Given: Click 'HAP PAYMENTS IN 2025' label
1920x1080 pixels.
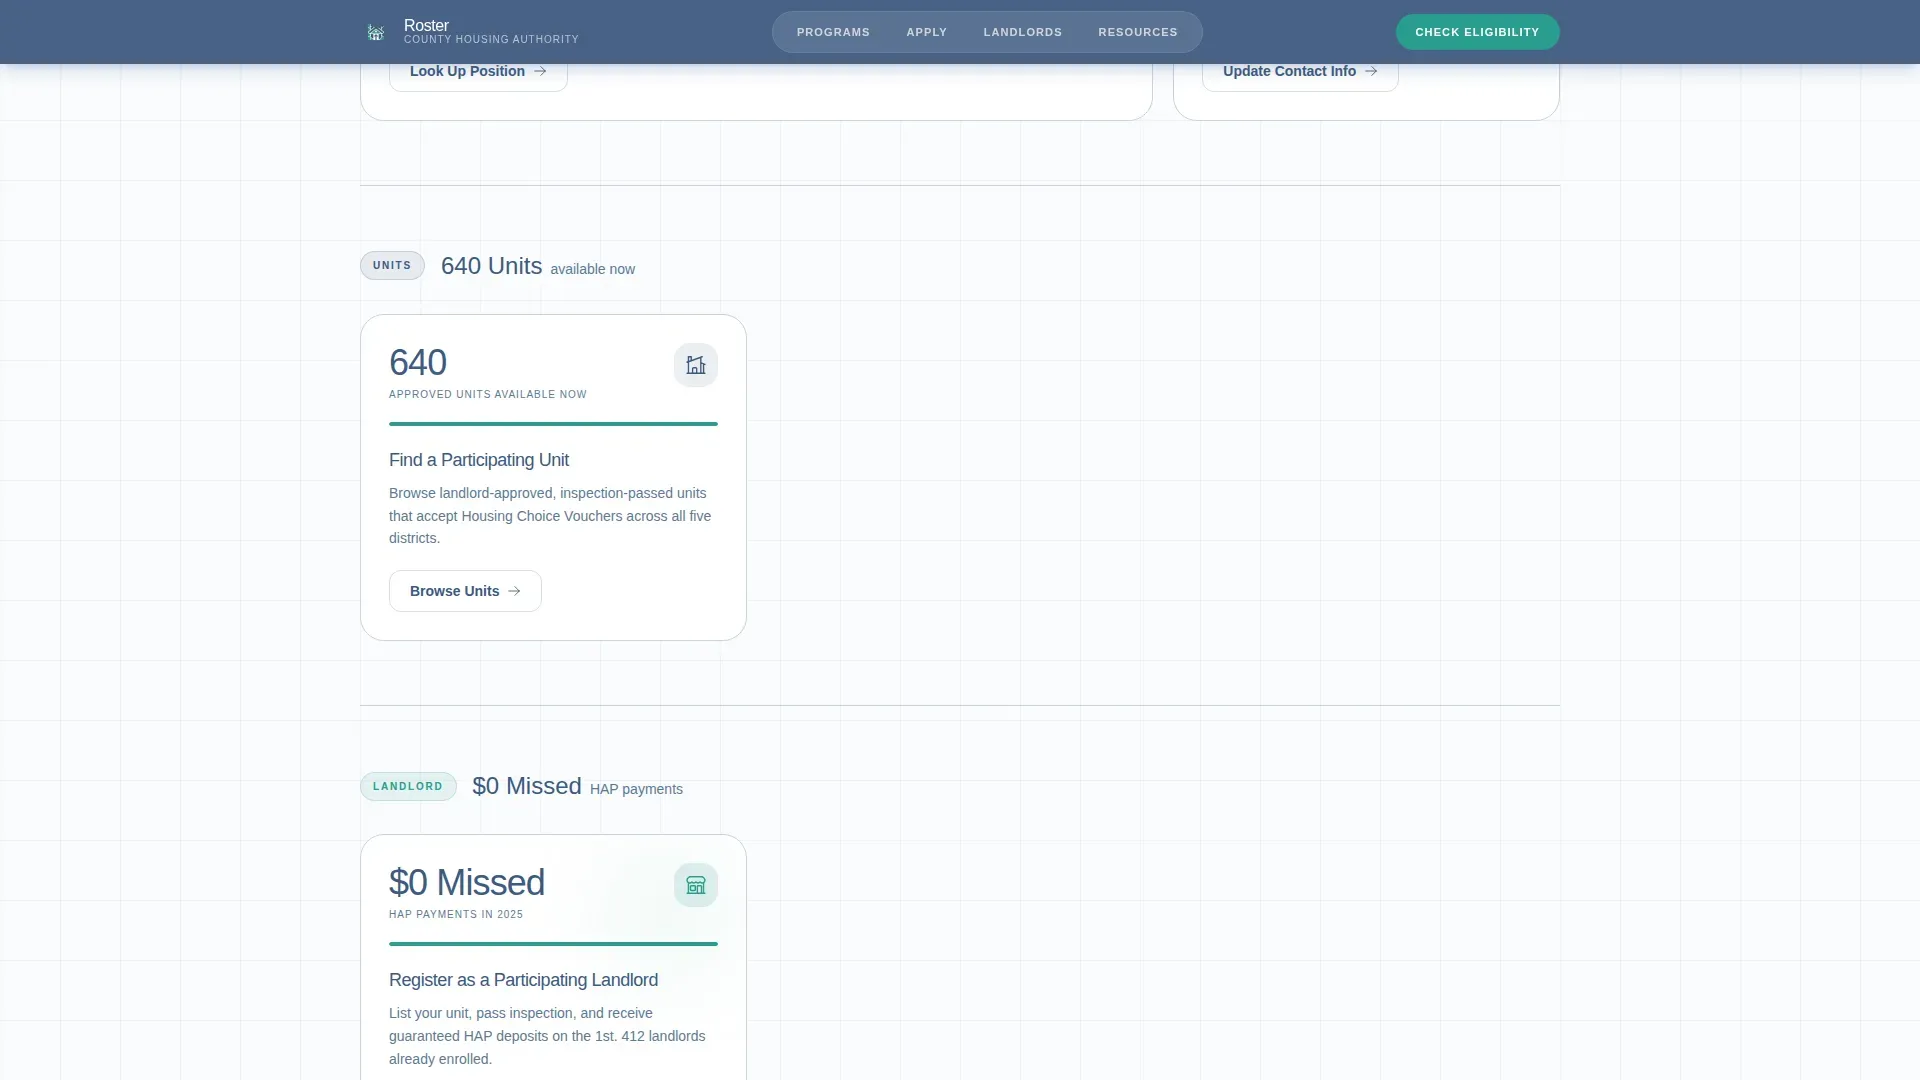Looking at the screenshot, I should coord(456,914).
